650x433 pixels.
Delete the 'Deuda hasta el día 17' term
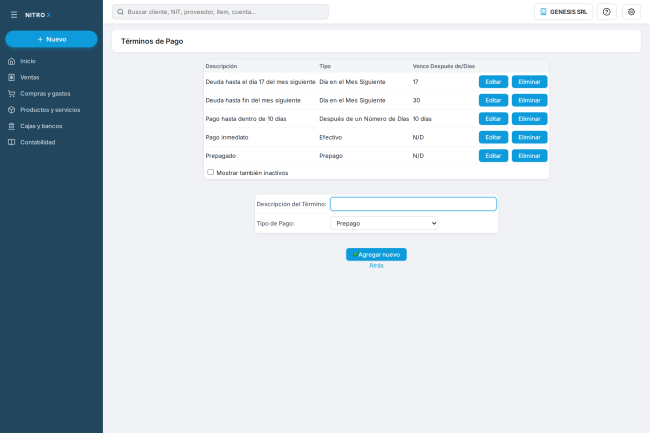[529, 82]
